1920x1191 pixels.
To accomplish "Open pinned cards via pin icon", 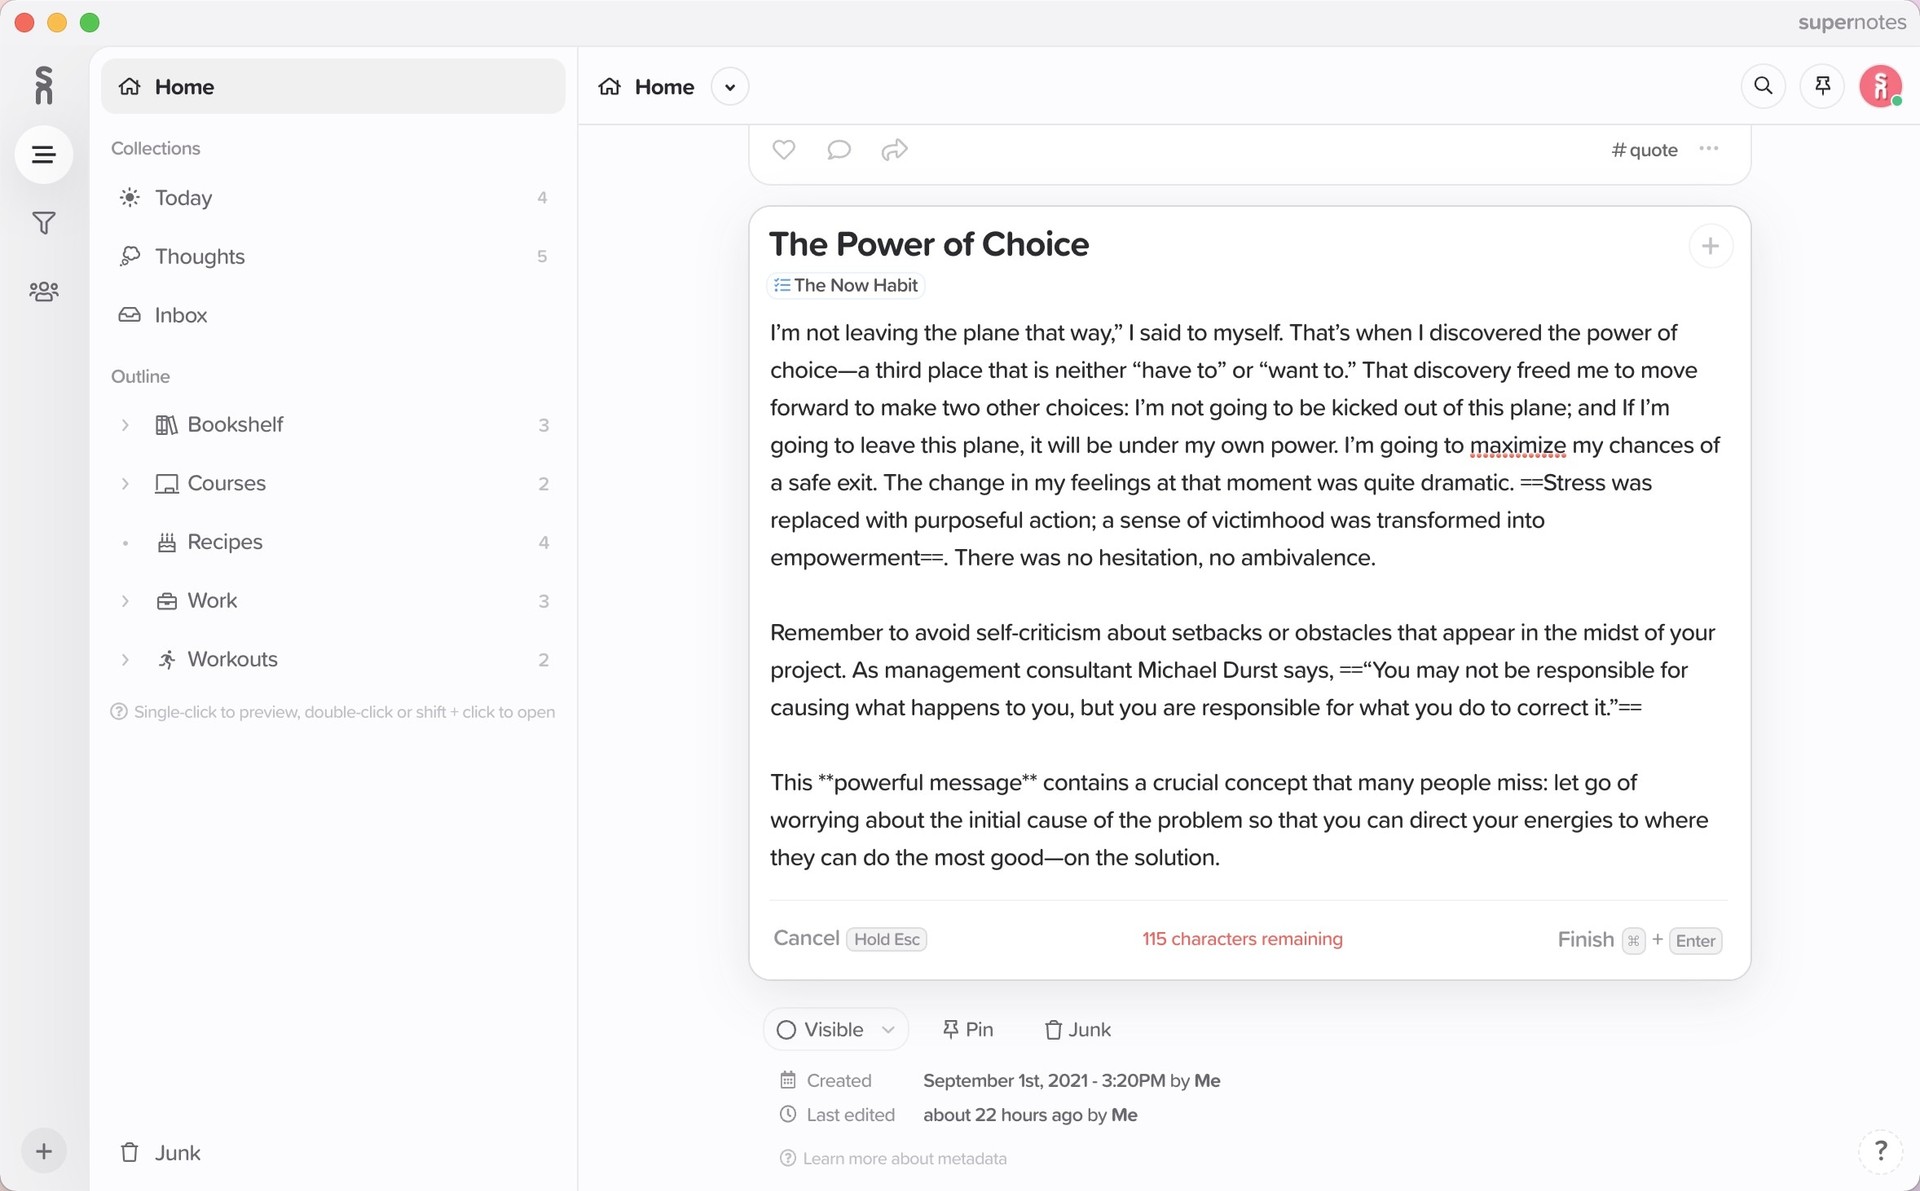I will [1821, 86].
